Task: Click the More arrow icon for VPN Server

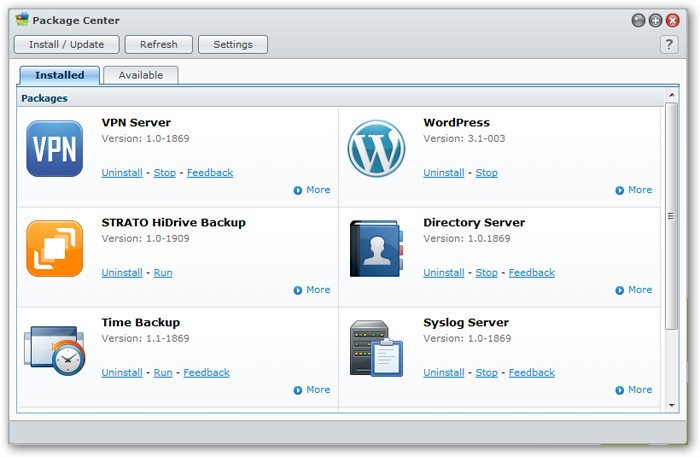Action: [298, 191]
